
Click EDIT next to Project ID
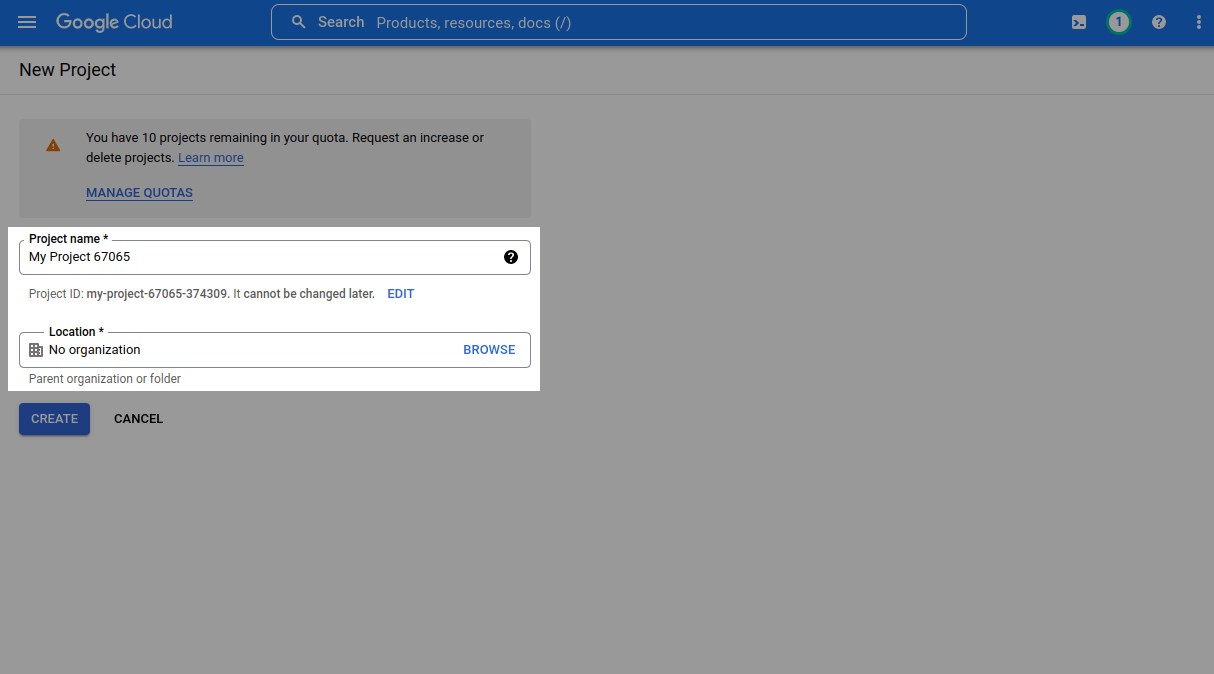tap(401, 294)
